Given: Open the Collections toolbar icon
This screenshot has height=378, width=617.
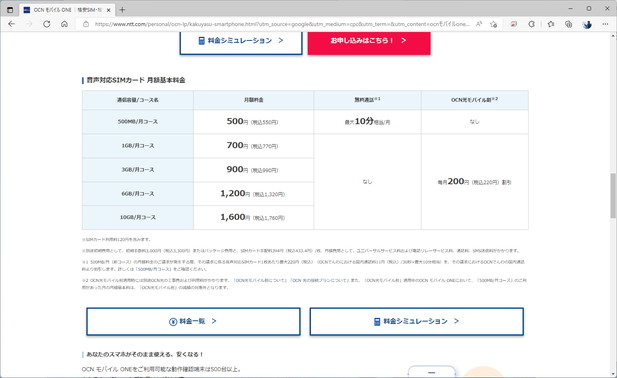Looking at the screenshot, I should (x=568, y=24).
